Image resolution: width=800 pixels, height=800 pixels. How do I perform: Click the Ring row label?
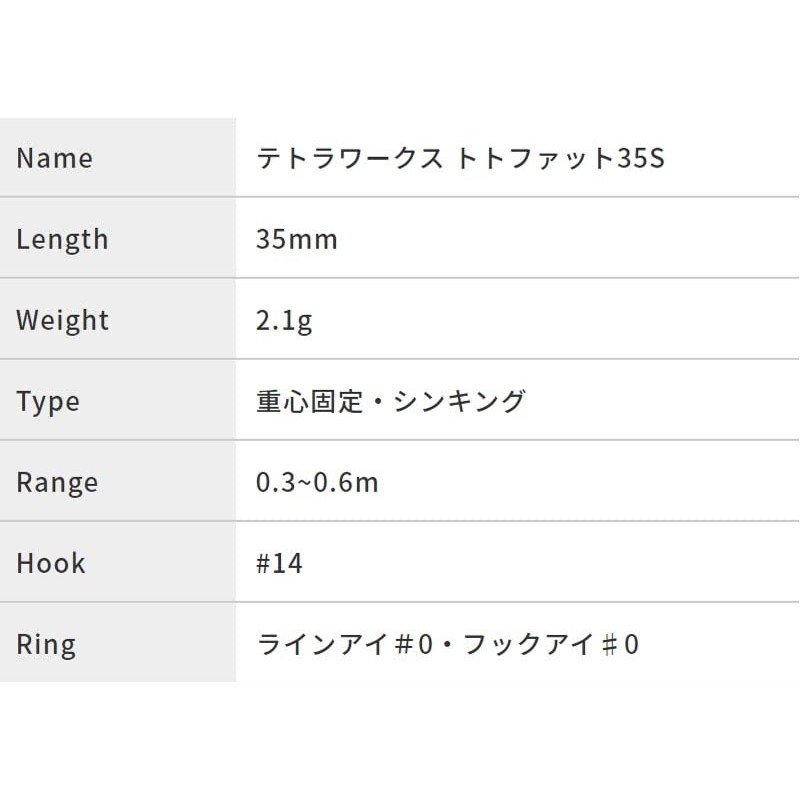(46, 644)
